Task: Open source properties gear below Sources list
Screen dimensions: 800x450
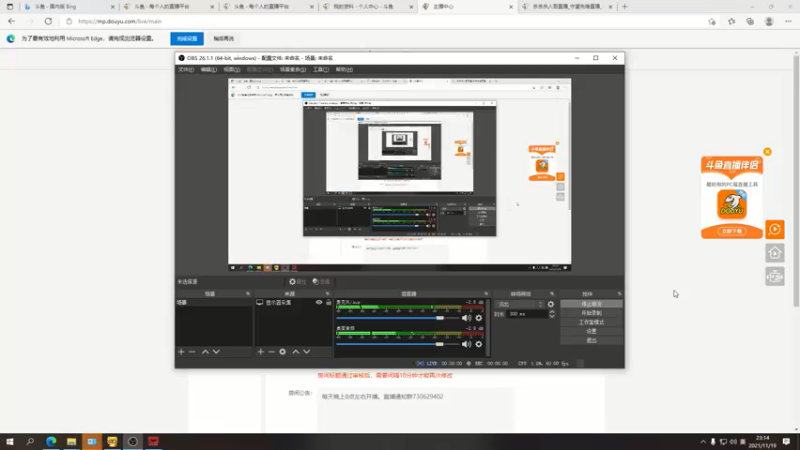Action: click(x=283, y=352)
